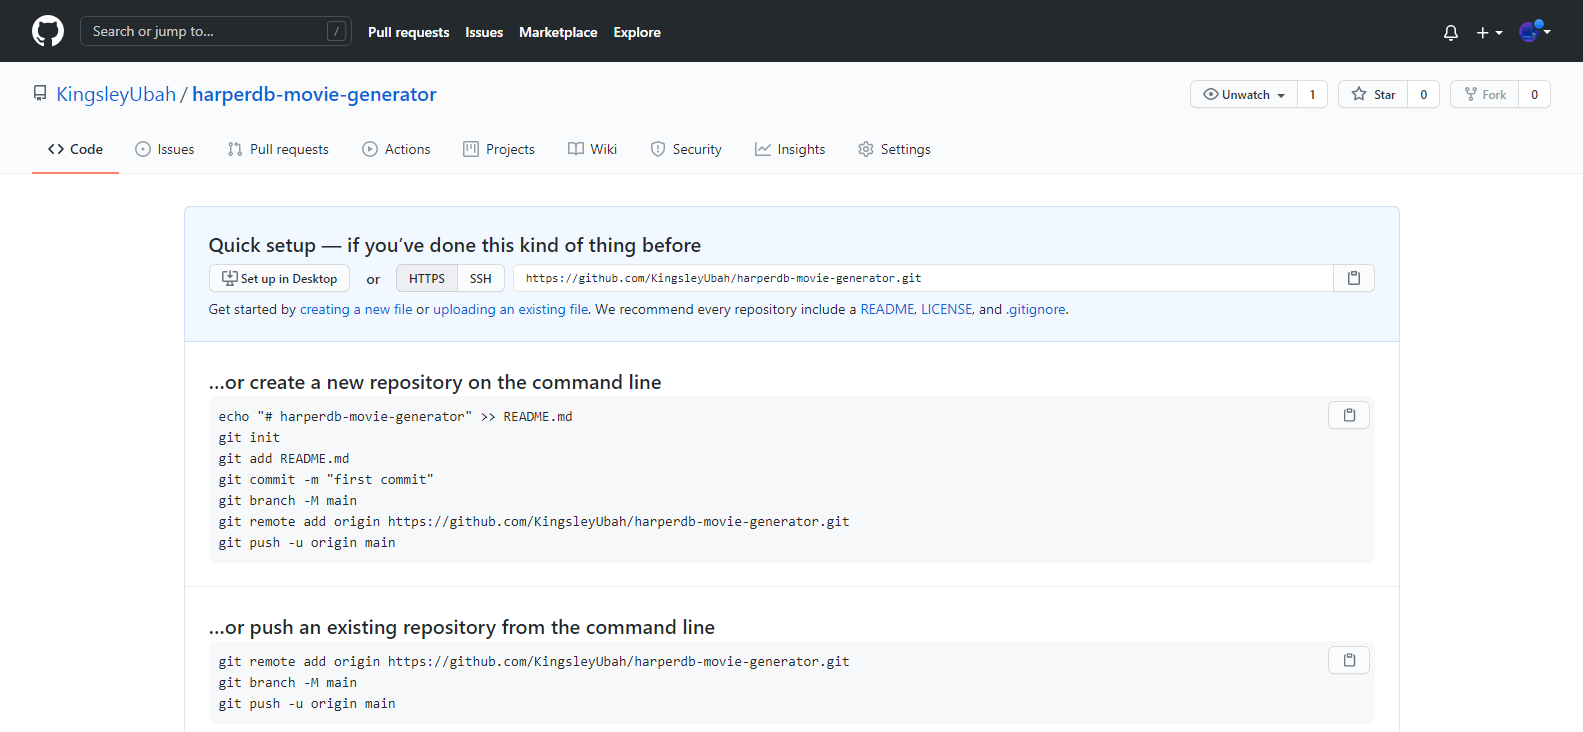Click the 'echo "# harperdb-movie-generator"' line

point(395,416)
